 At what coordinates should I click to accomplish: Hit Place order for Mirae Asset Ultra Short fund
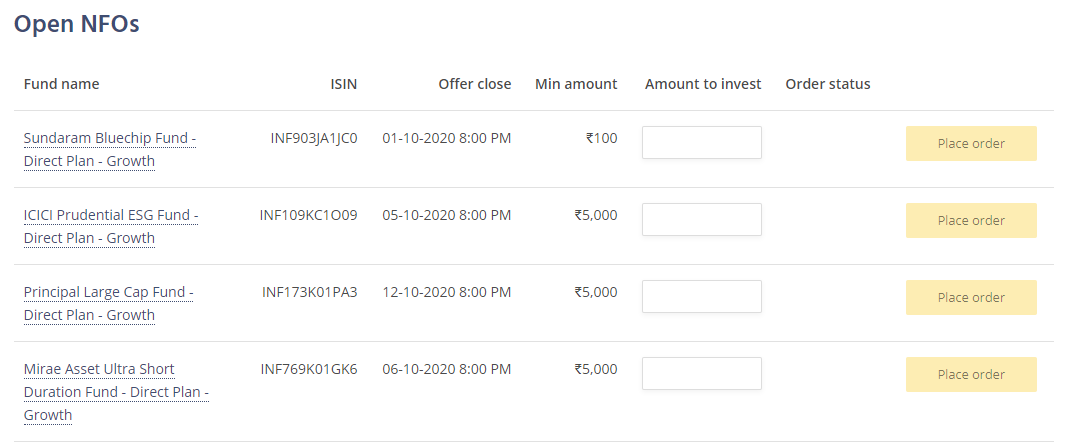point(970,375)
